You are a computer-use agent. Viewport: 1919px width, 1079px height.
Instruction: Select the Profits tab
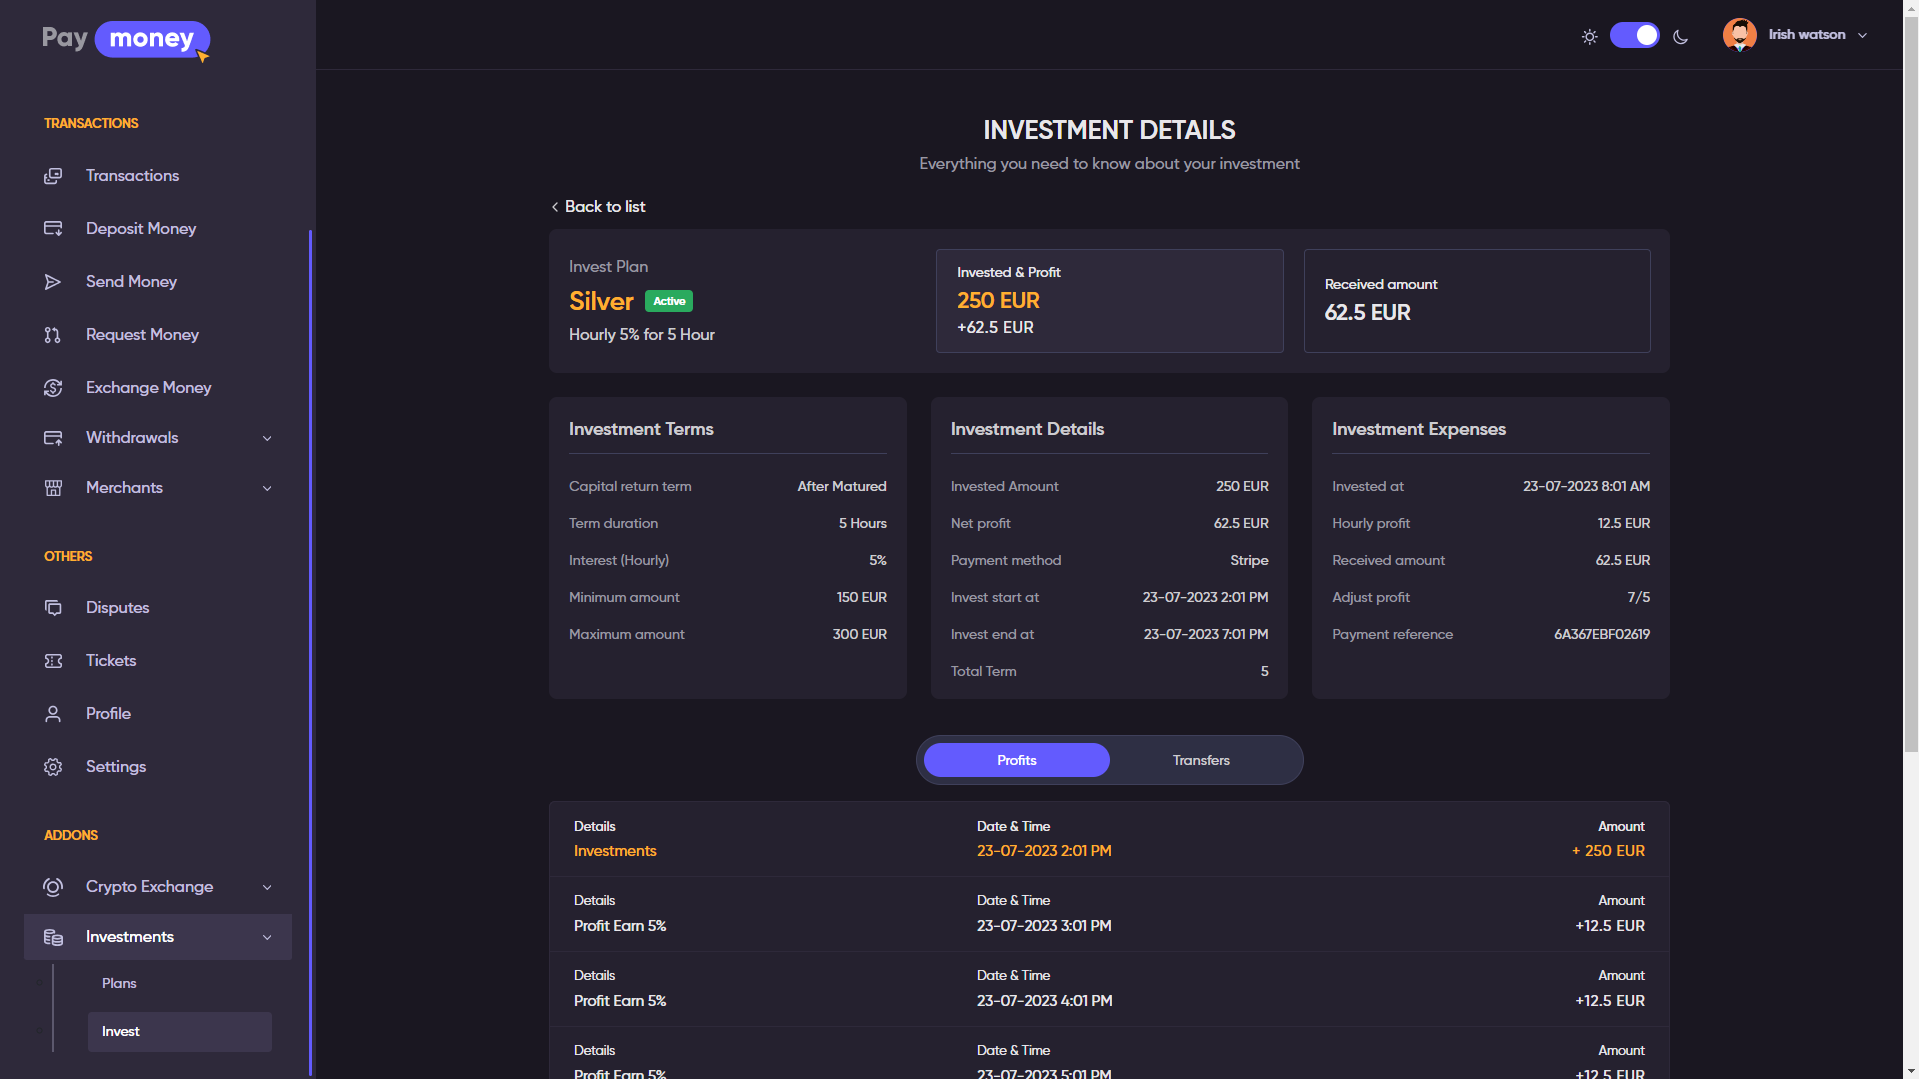click(x=1016, y=761)
